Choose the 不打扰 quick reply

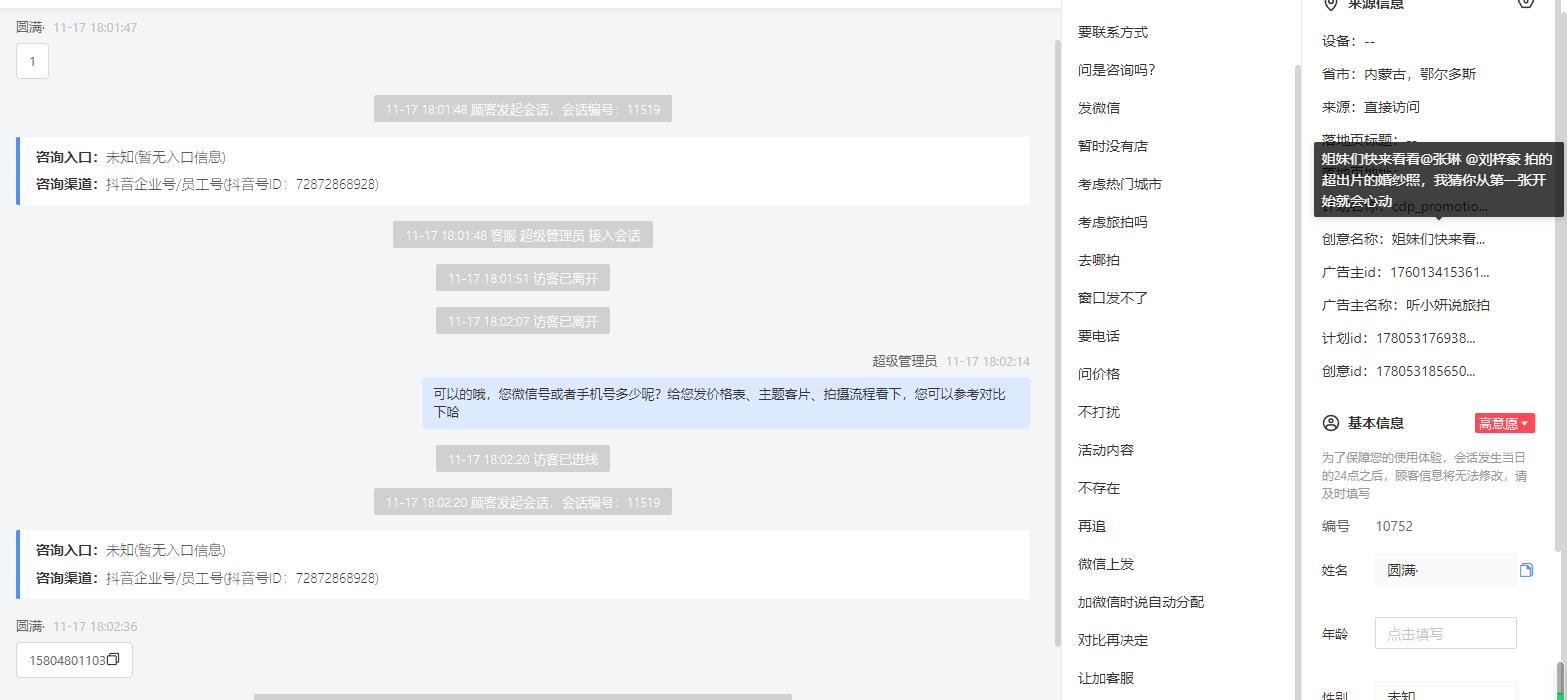click(x=1099, y=412)
